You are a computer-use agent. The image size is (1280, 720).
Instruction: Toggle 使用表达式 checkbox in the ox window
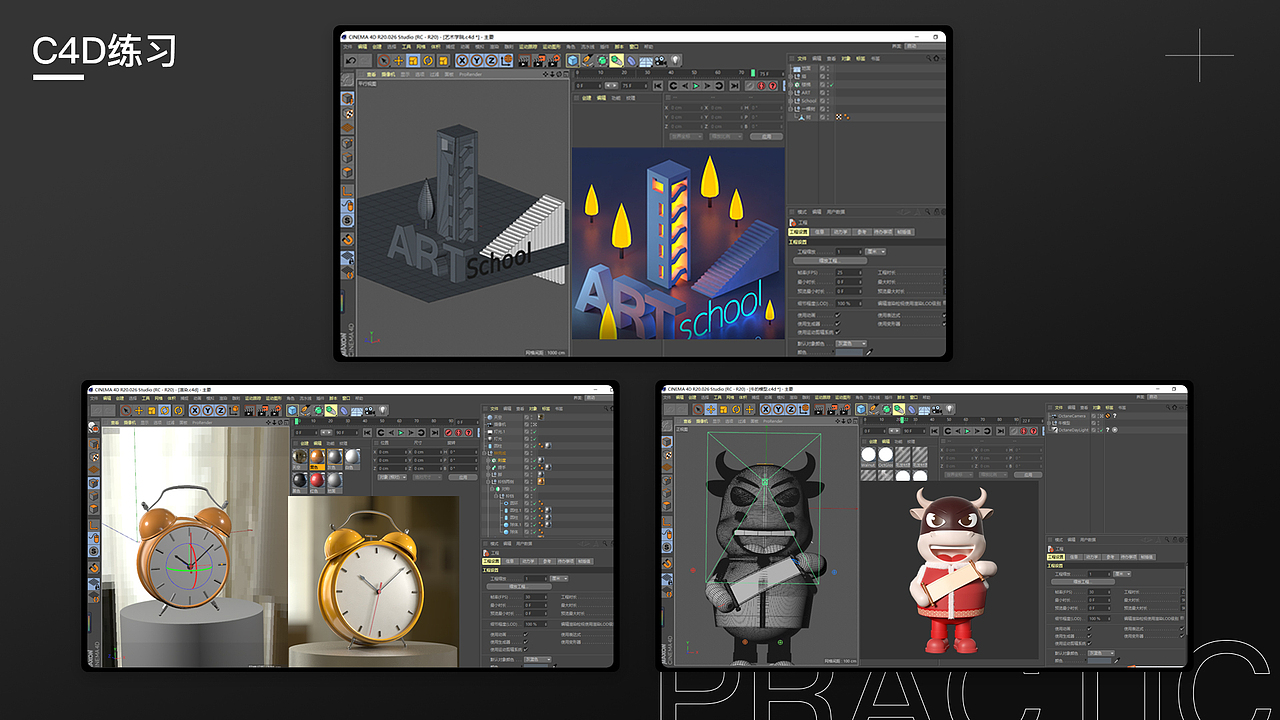1181,628
